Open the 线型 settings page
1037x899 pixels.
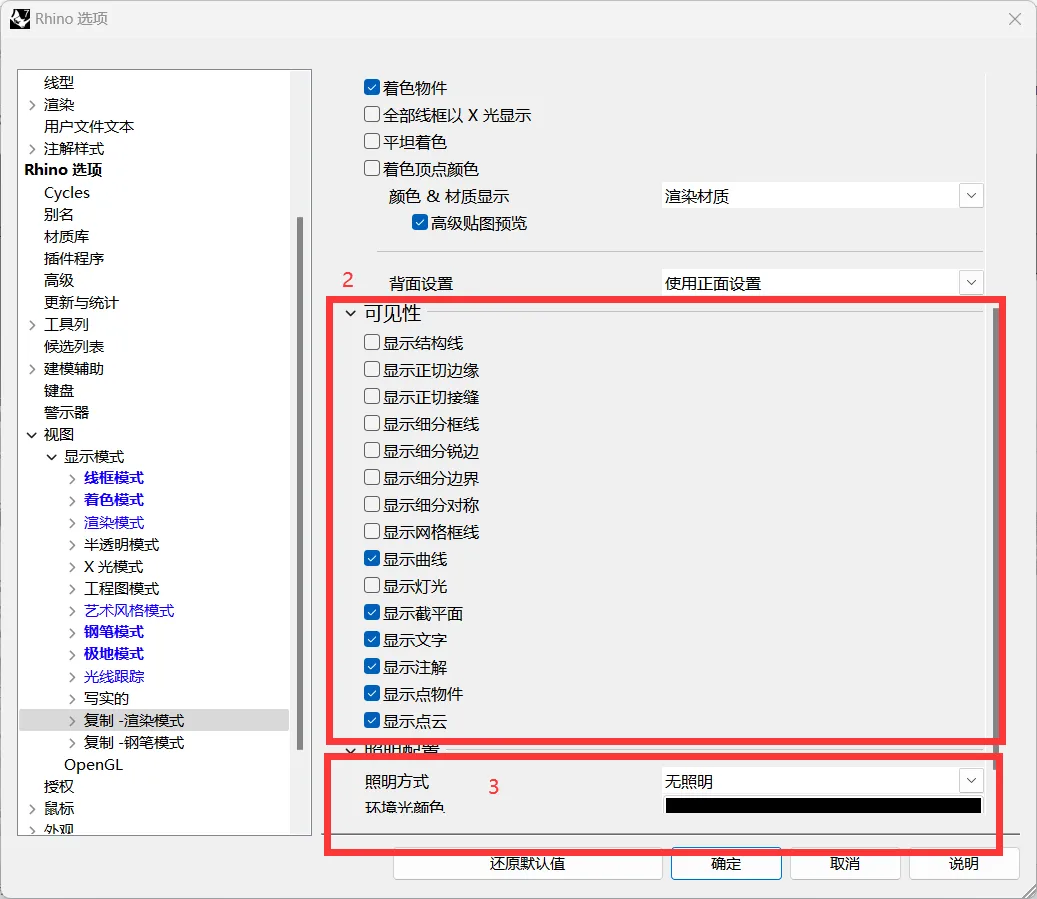point(59,83)
